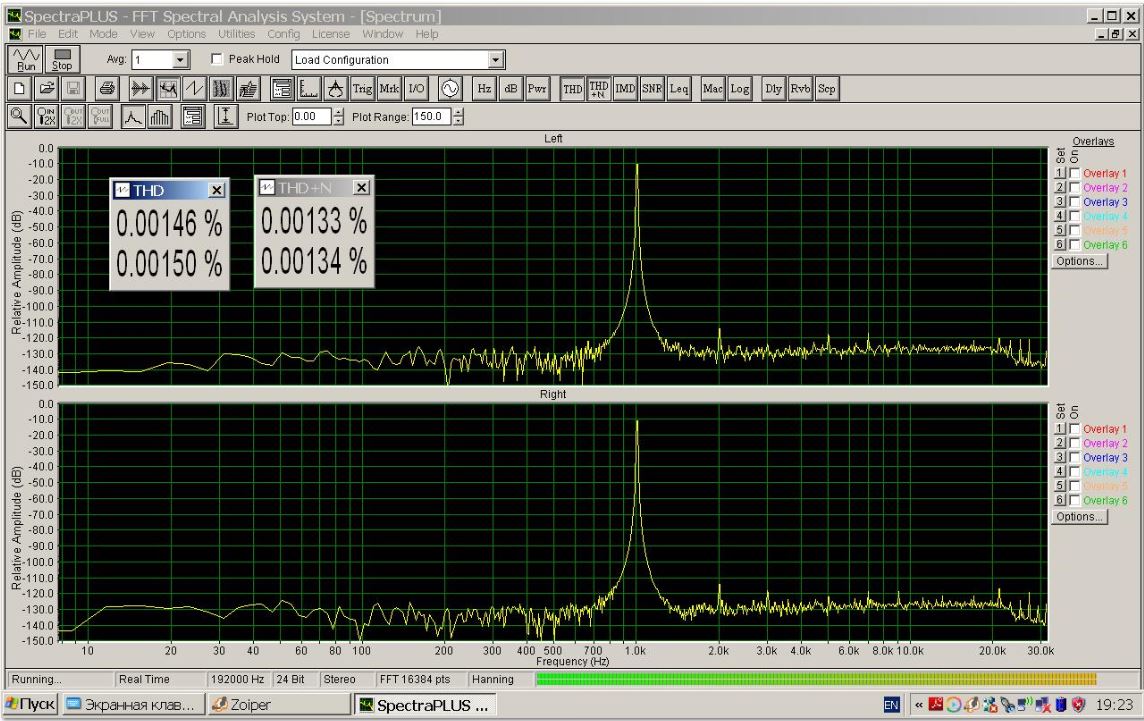Click the calibration compass icon
The image size is (1144, 721).
pyautogui.click(x=336, y=89)
